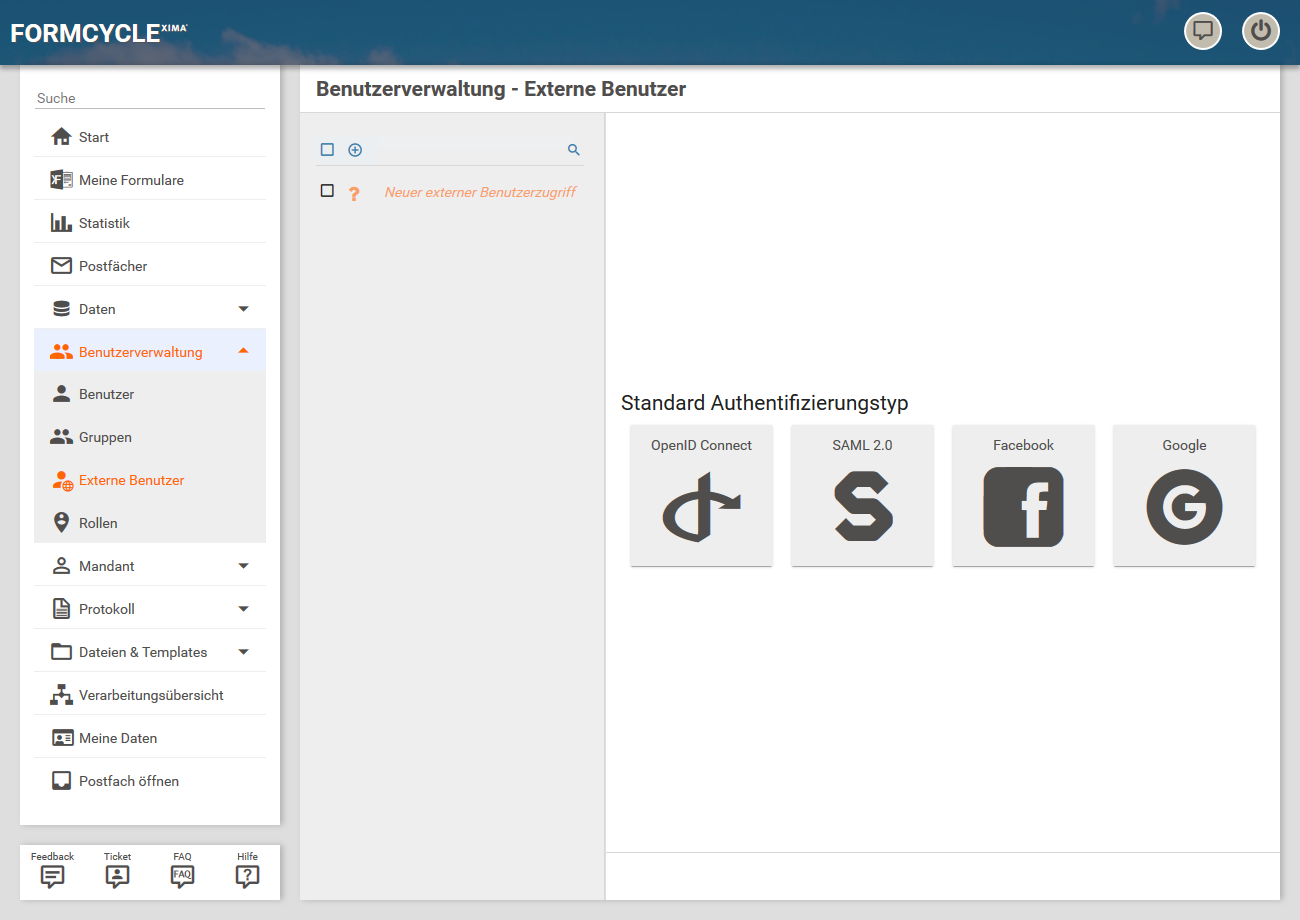Expand the Mandant menu arrow
Screen dimensions: 1300x920
(244, 566)
